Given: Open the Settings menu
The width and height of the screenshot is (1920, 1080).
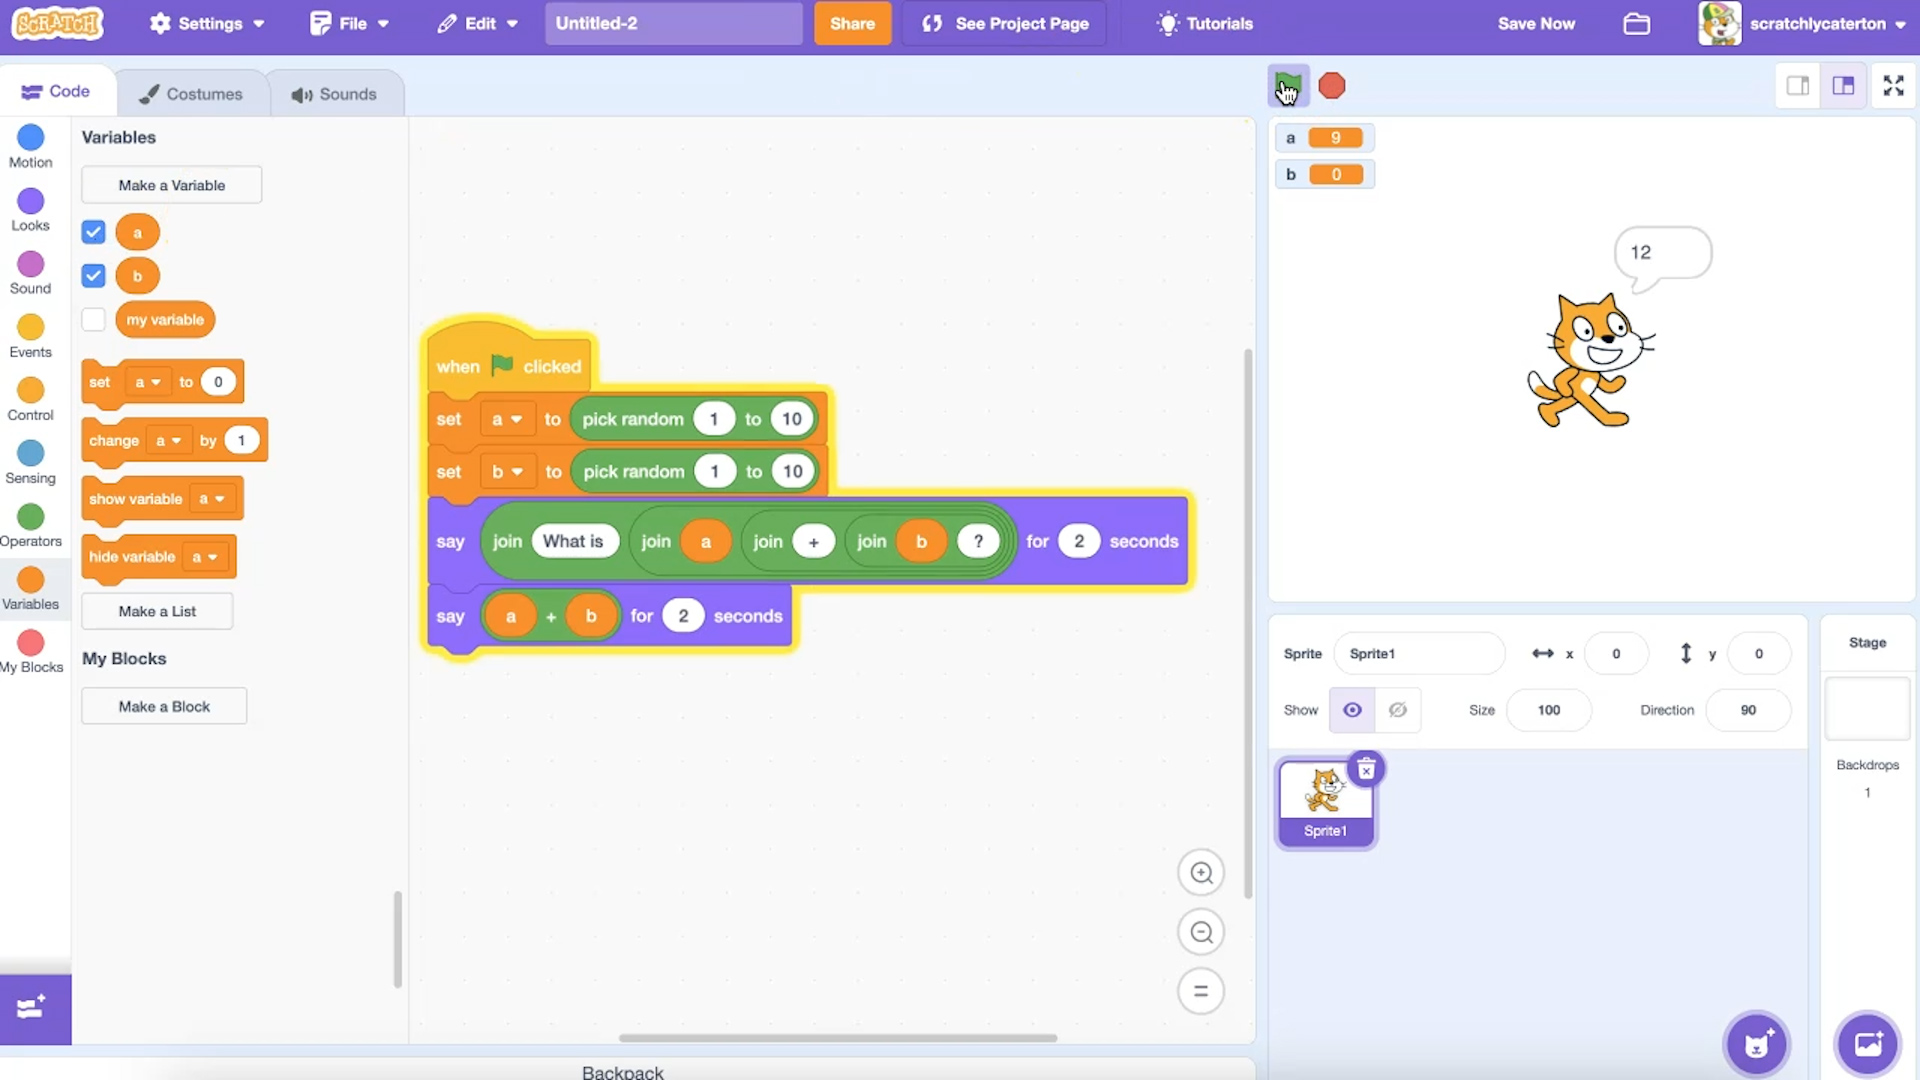Looking at the screenshot, I should (207, 23).
